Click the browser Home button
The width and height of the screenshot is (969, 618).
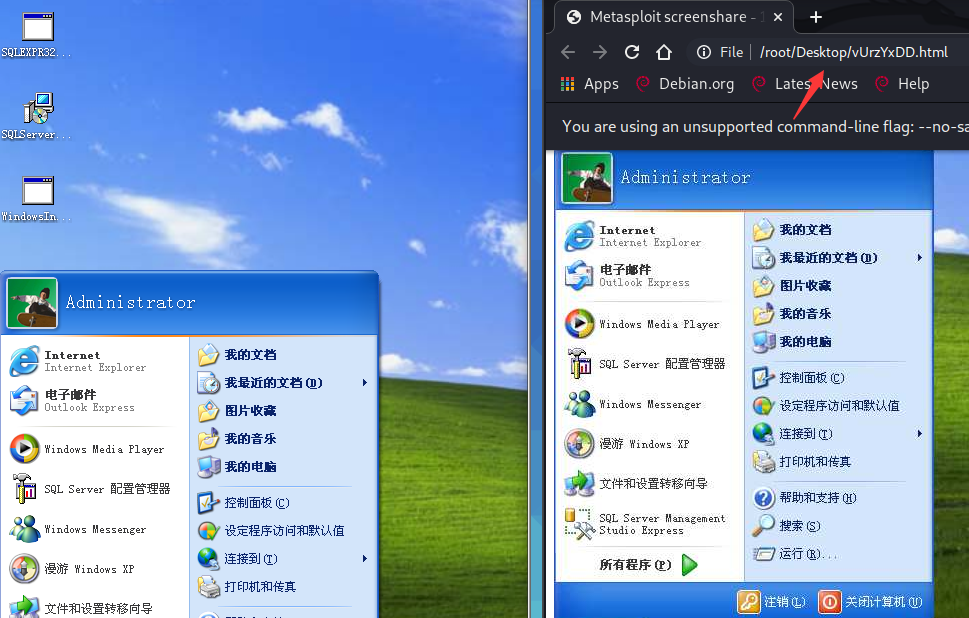coord(664,52)
